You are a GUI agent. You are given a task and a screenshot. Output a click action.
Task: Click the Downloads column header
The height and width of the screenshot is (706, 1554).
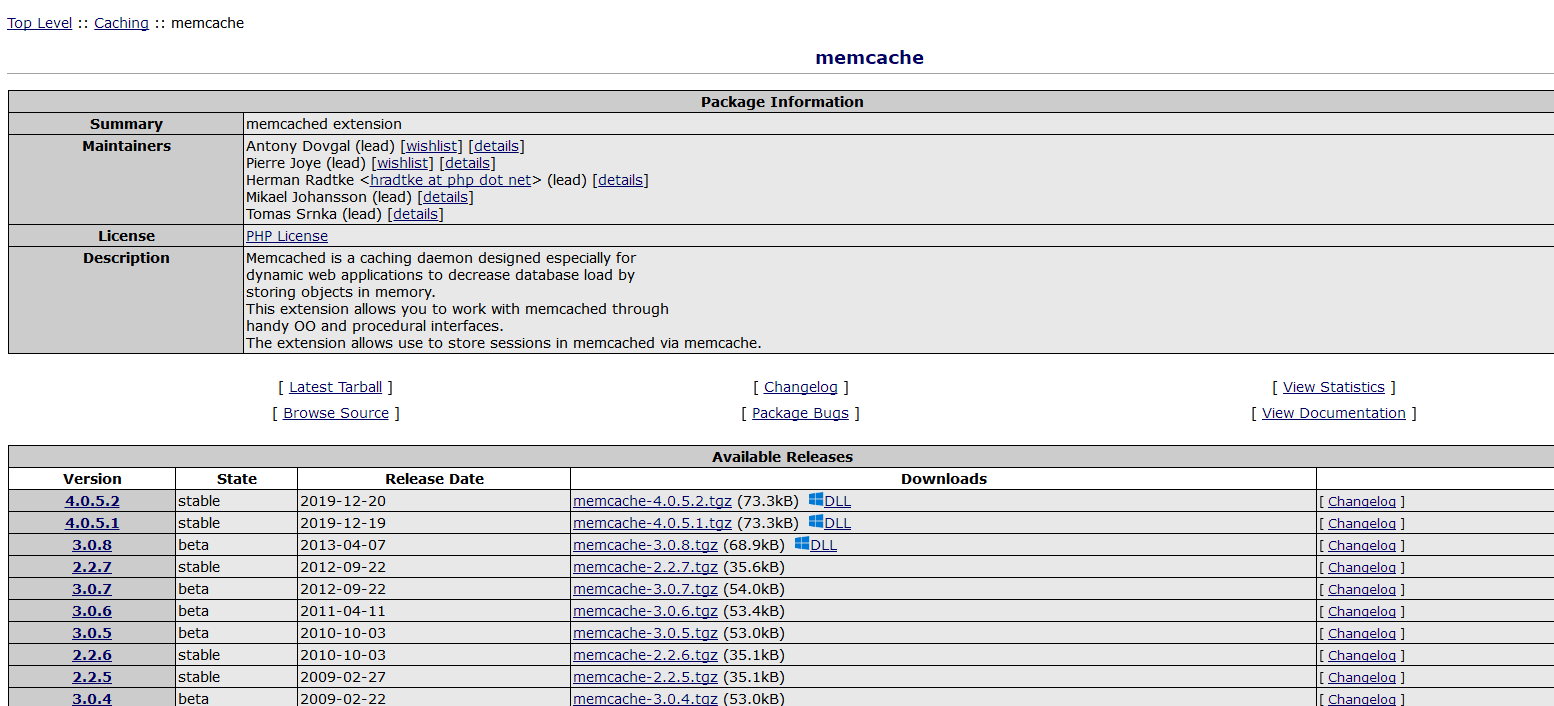(x=944, y=479)
